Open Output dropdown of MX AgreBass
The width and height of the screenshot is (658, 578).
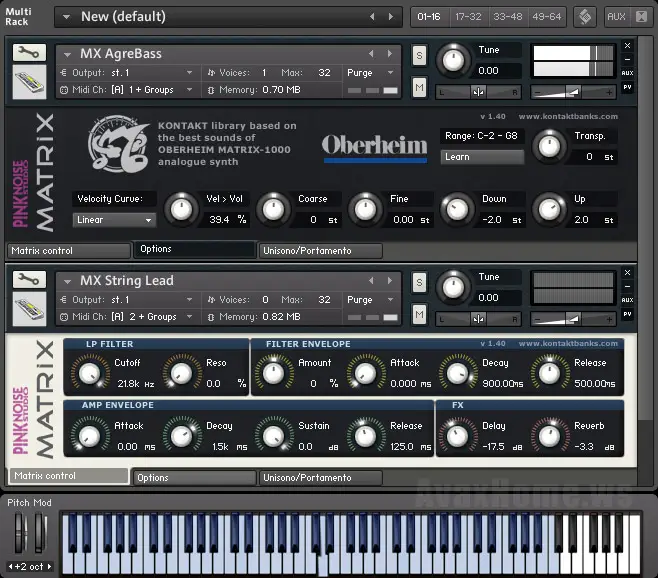click(x=189, y=73)
